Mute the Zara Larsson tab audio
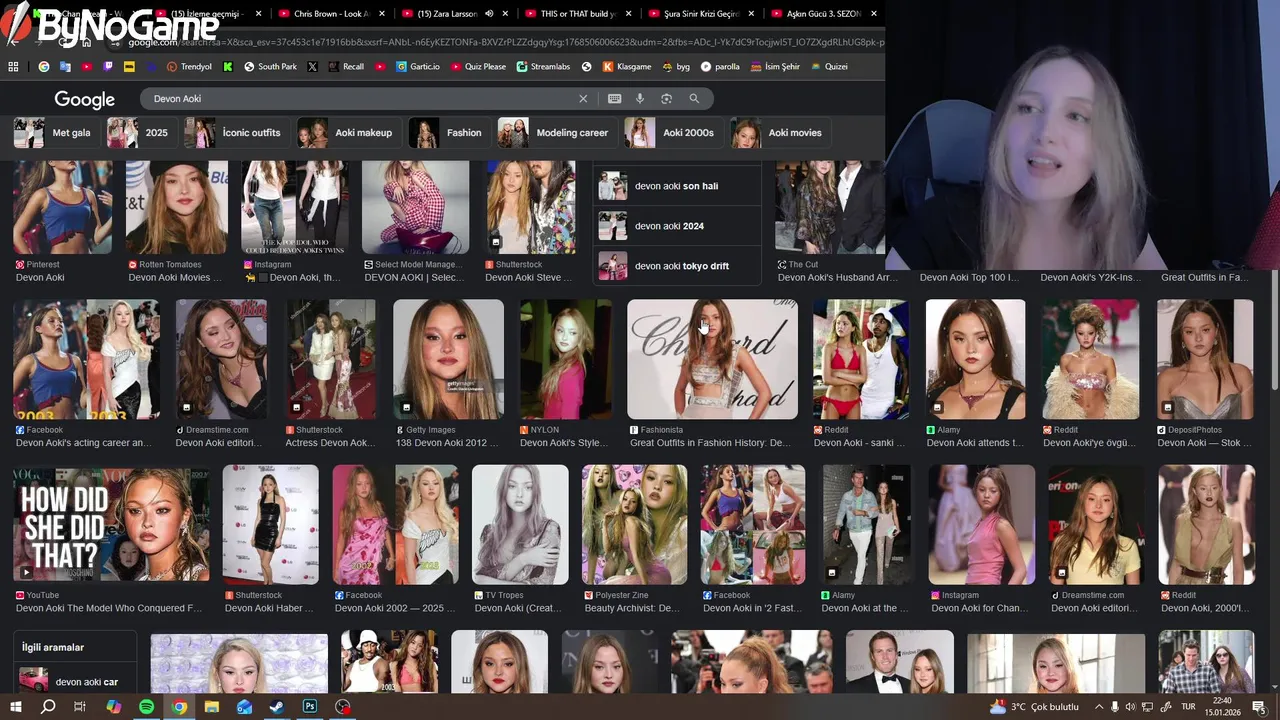Viewport: 1280px width, 720px height. click(489, 14)
